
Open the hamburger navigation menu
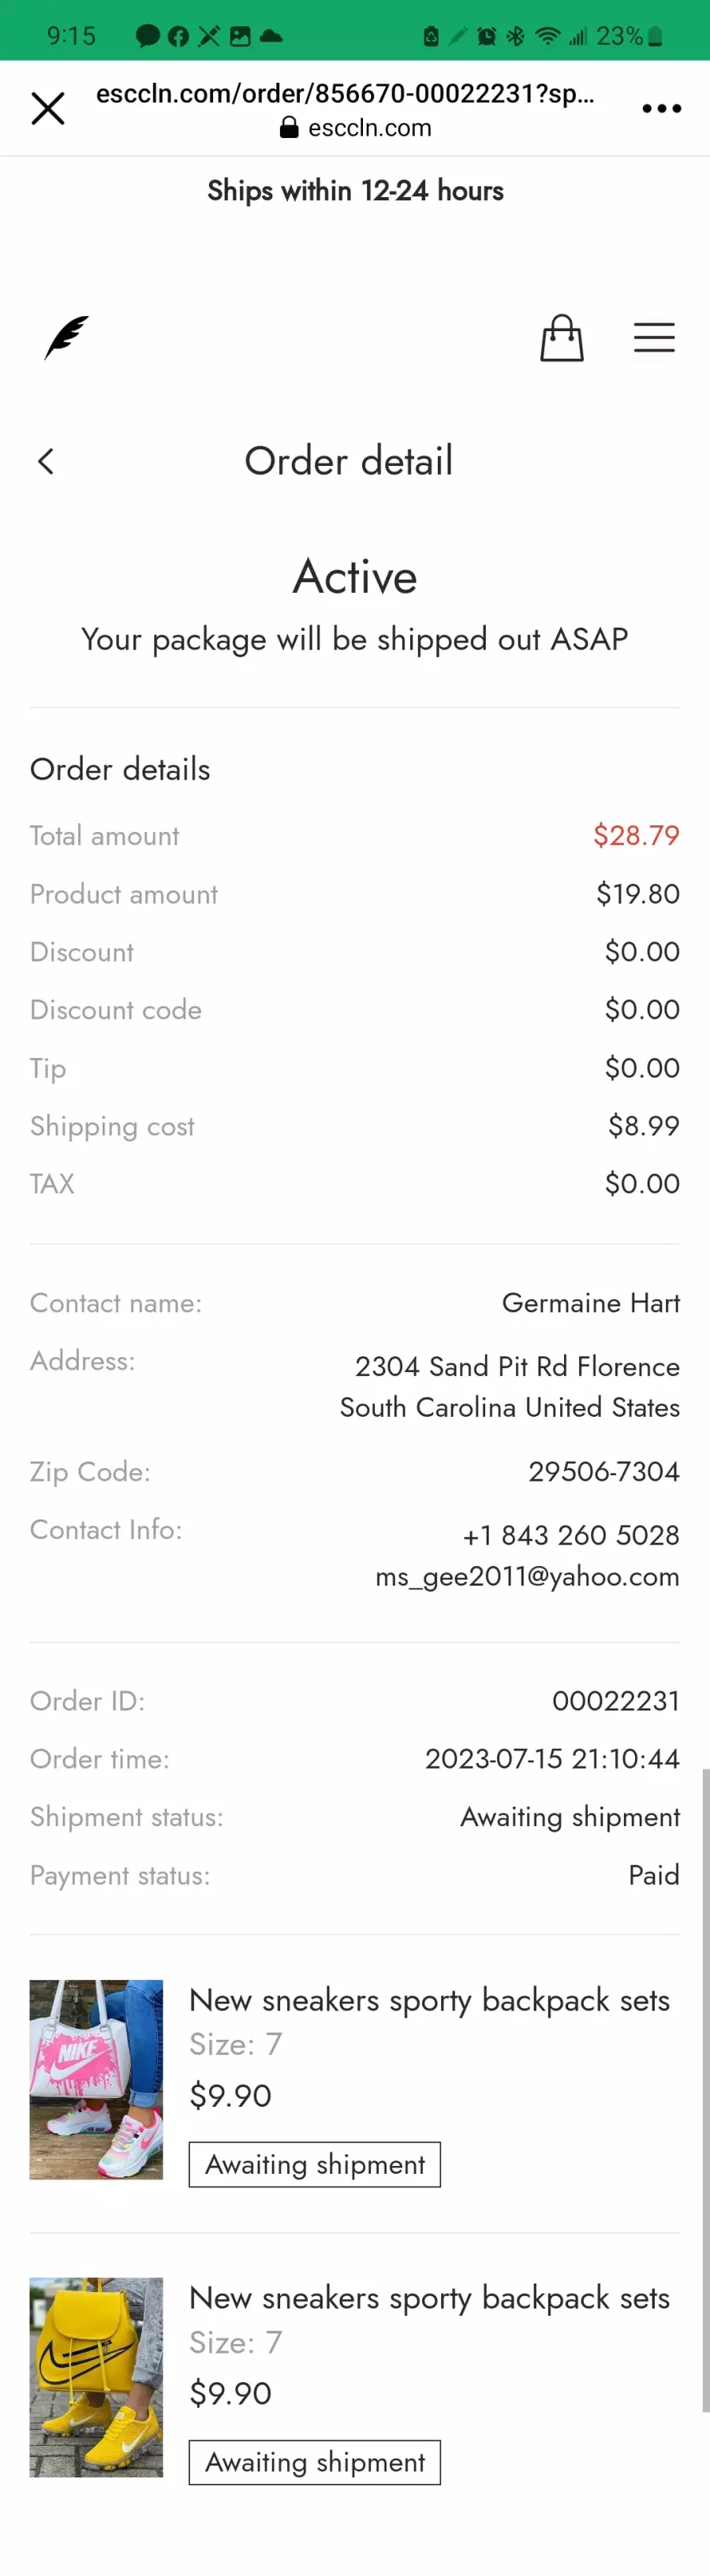(x=654, y=338)
